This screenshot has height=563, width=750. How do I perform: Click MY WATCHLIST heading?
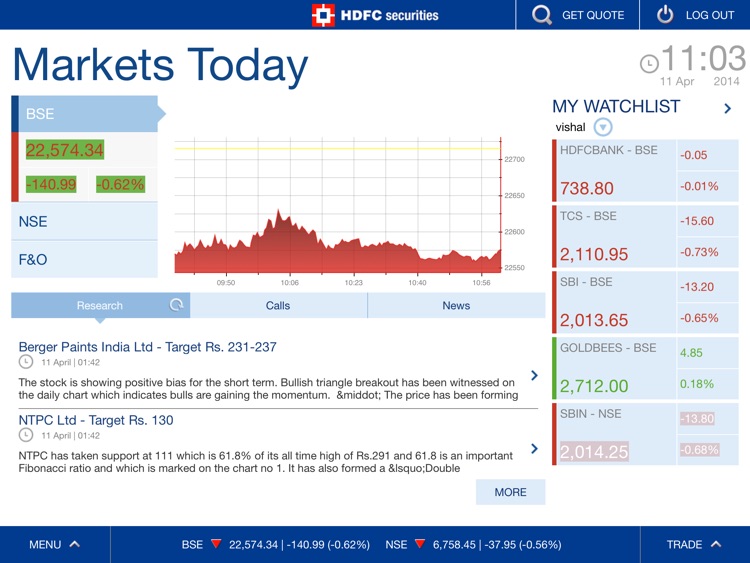616,106
